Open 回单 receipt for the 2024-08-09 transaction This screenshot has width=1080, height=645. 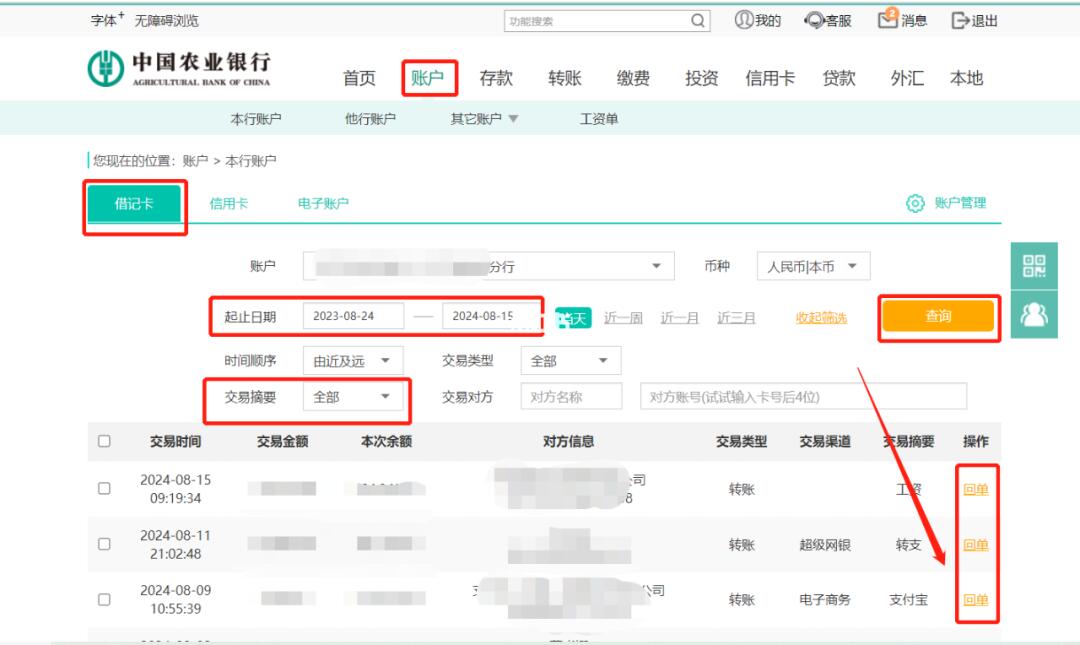[975, 601]
